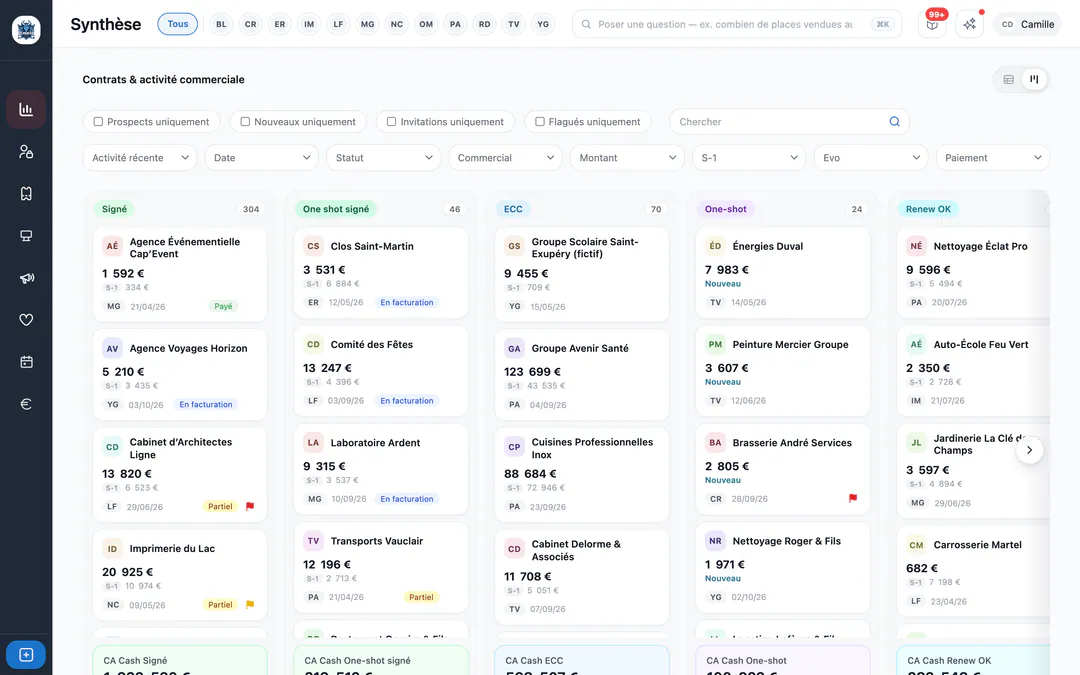This screenshot has width=1080, height=675.
Task: Open the contacts people icon in sidebar
Action: (x=26, y=152)
